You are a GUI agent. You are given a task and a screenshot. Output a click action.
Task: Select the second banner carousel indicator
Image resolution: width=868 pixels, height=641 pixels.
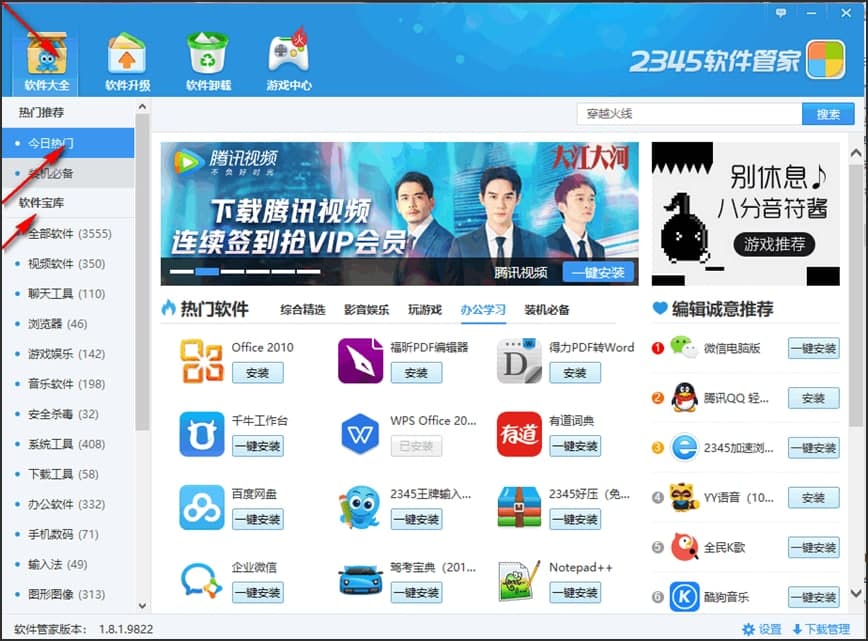(x=207, y=271)
